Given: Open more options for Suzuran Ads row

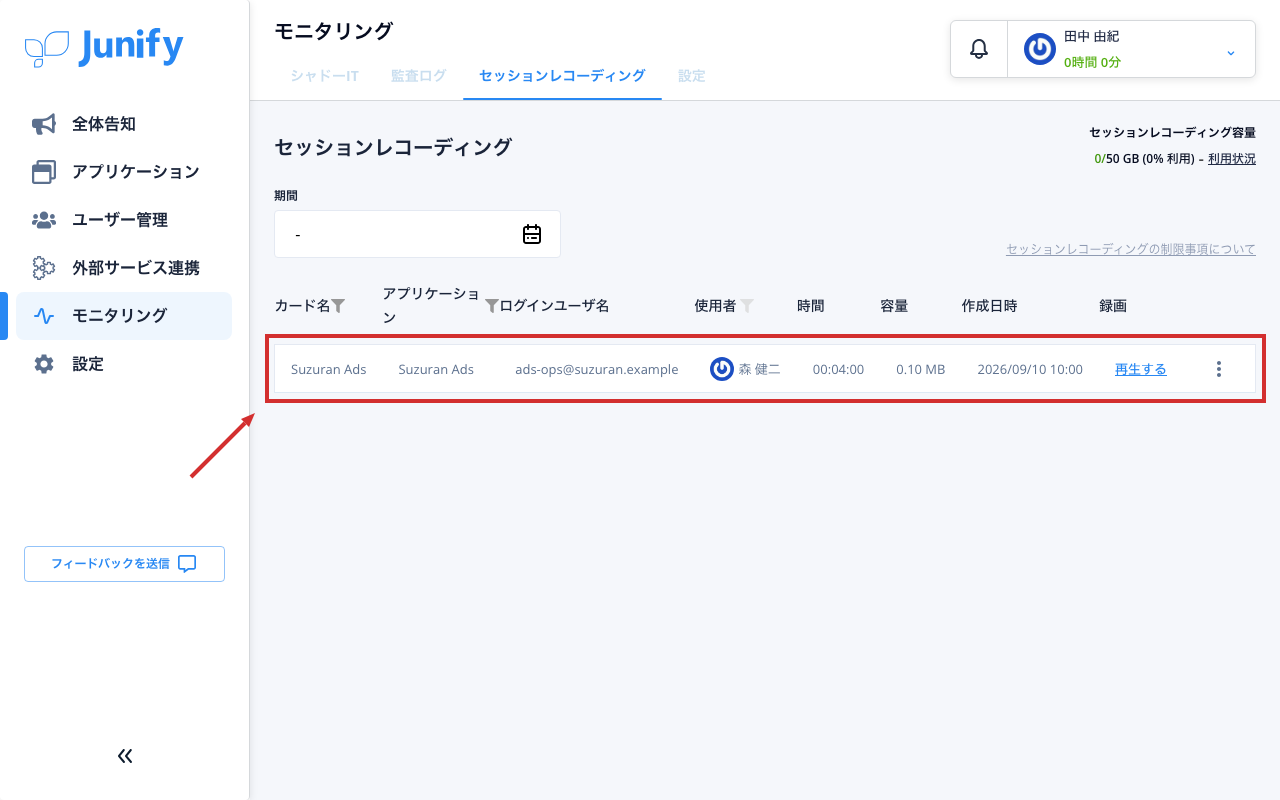Looking at the screenshot, I should (x=1218, y=369).
